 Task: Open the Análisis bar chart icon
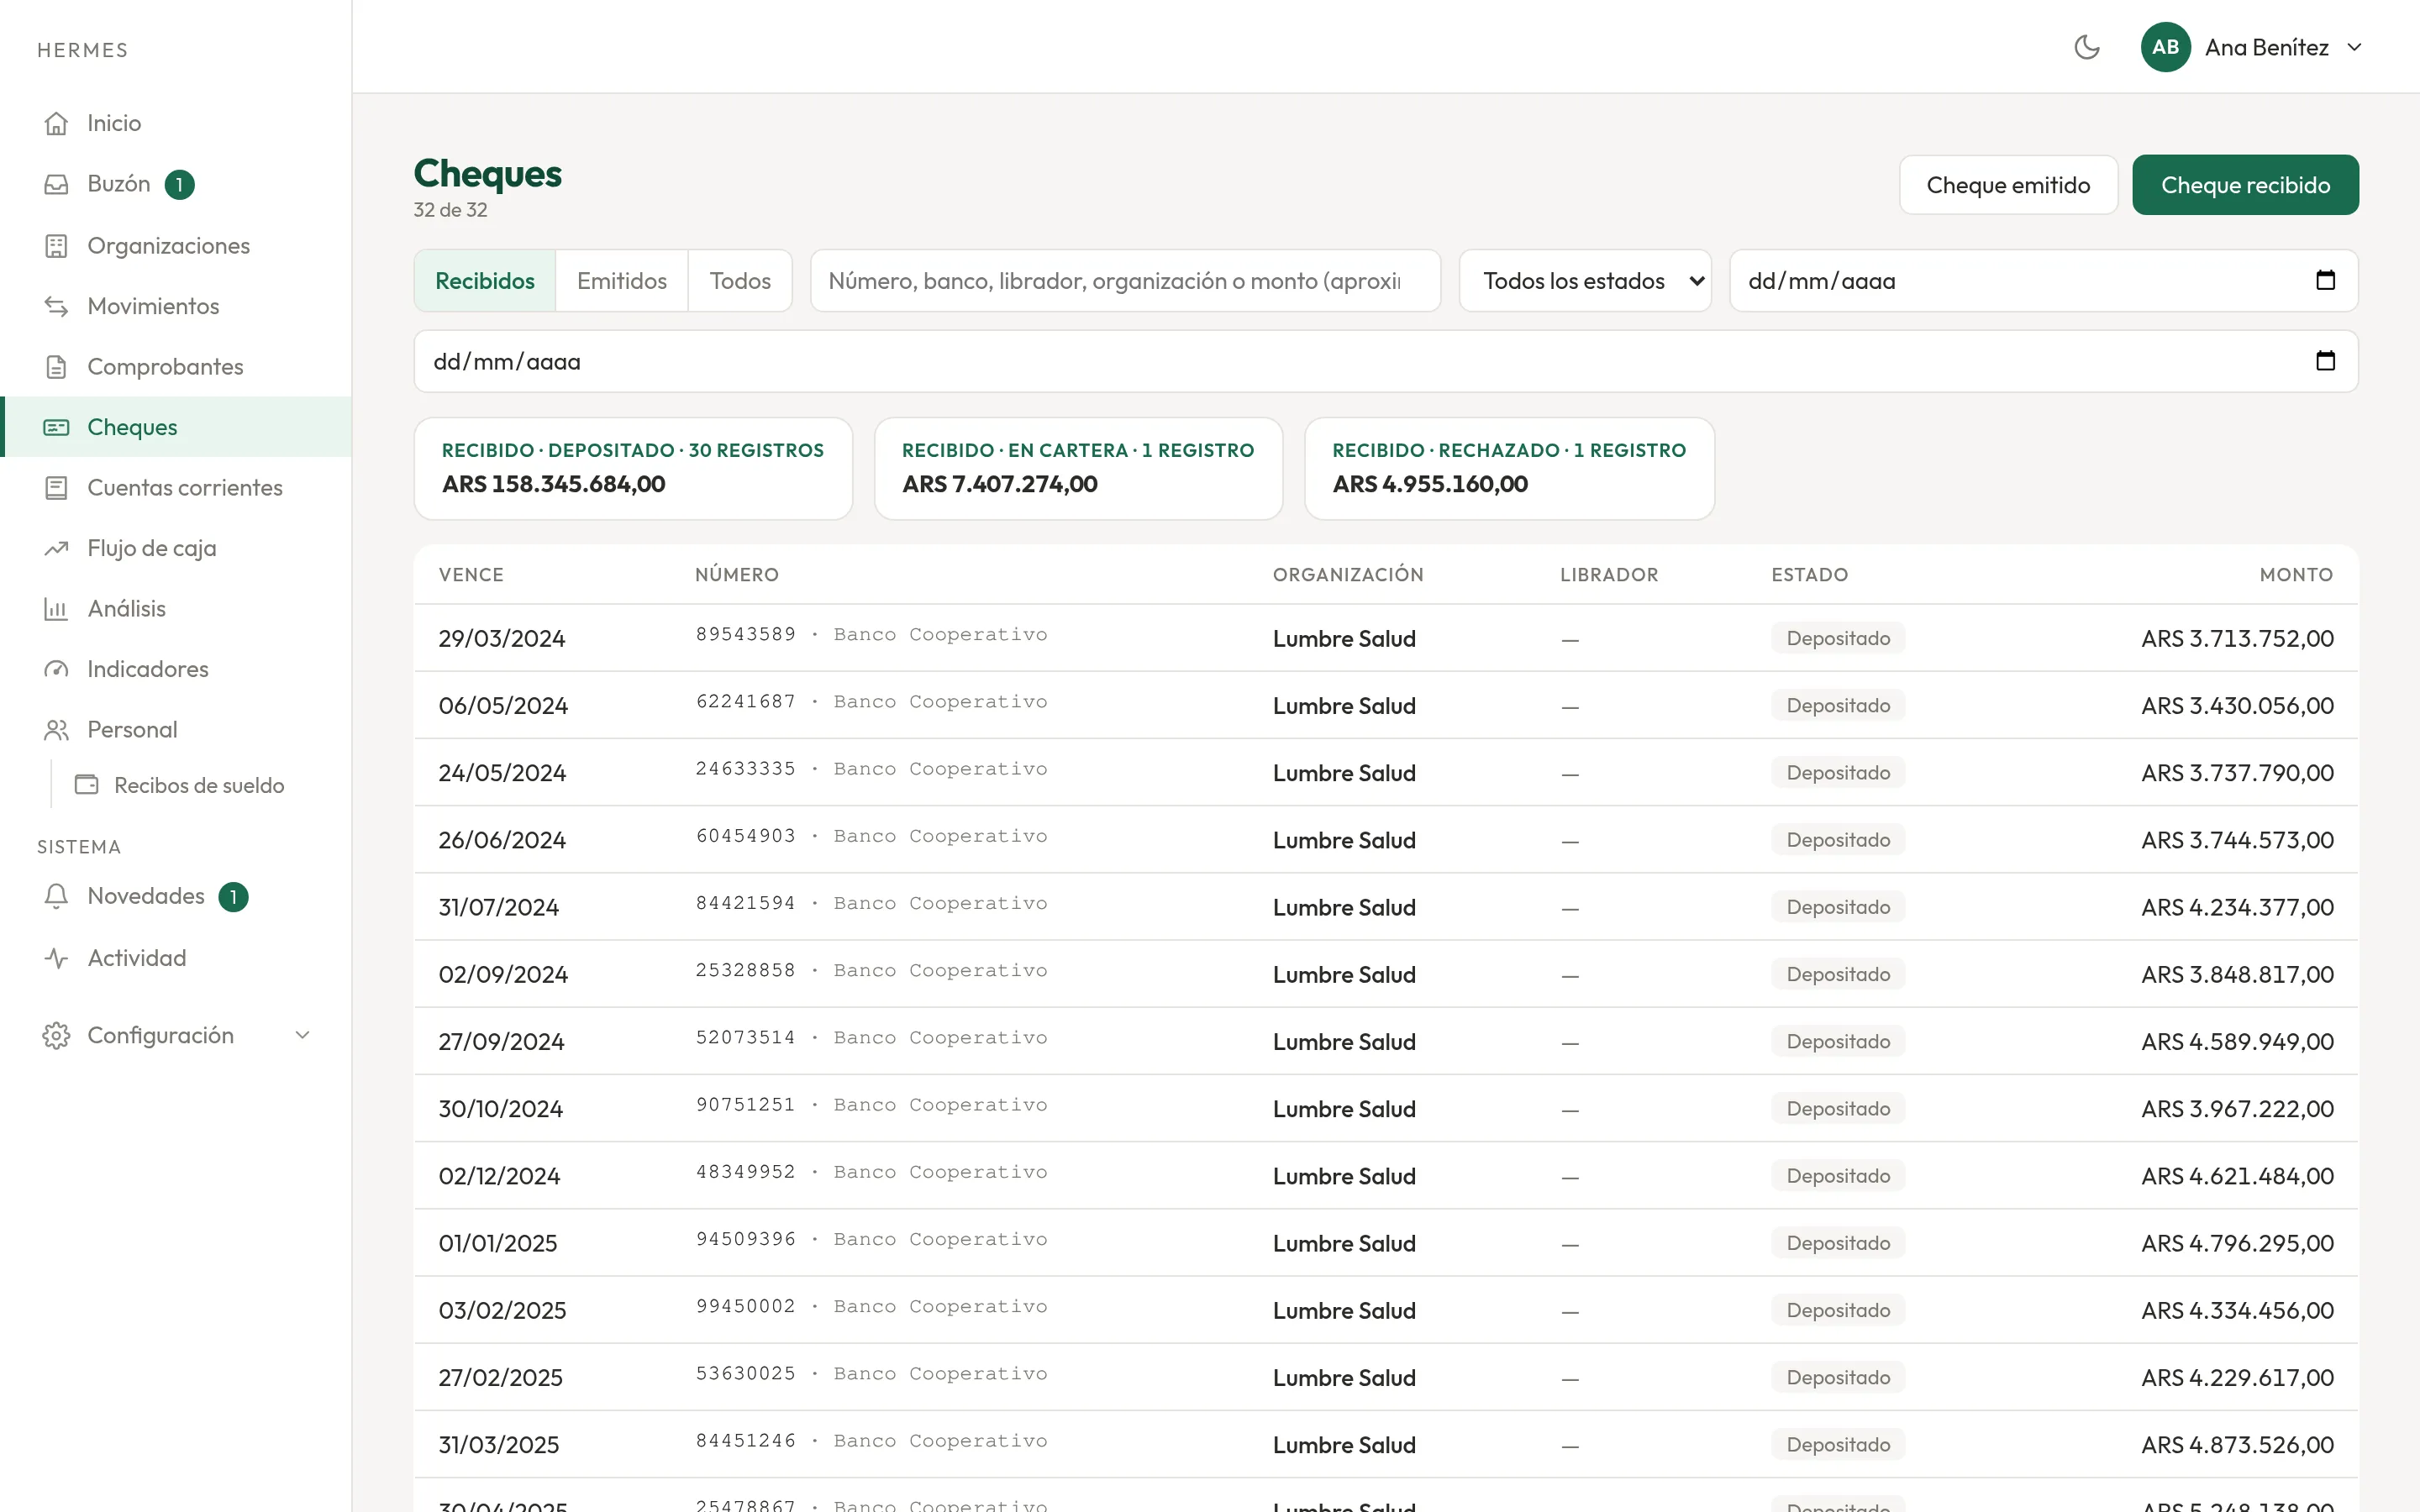click(x=56, y=609)
